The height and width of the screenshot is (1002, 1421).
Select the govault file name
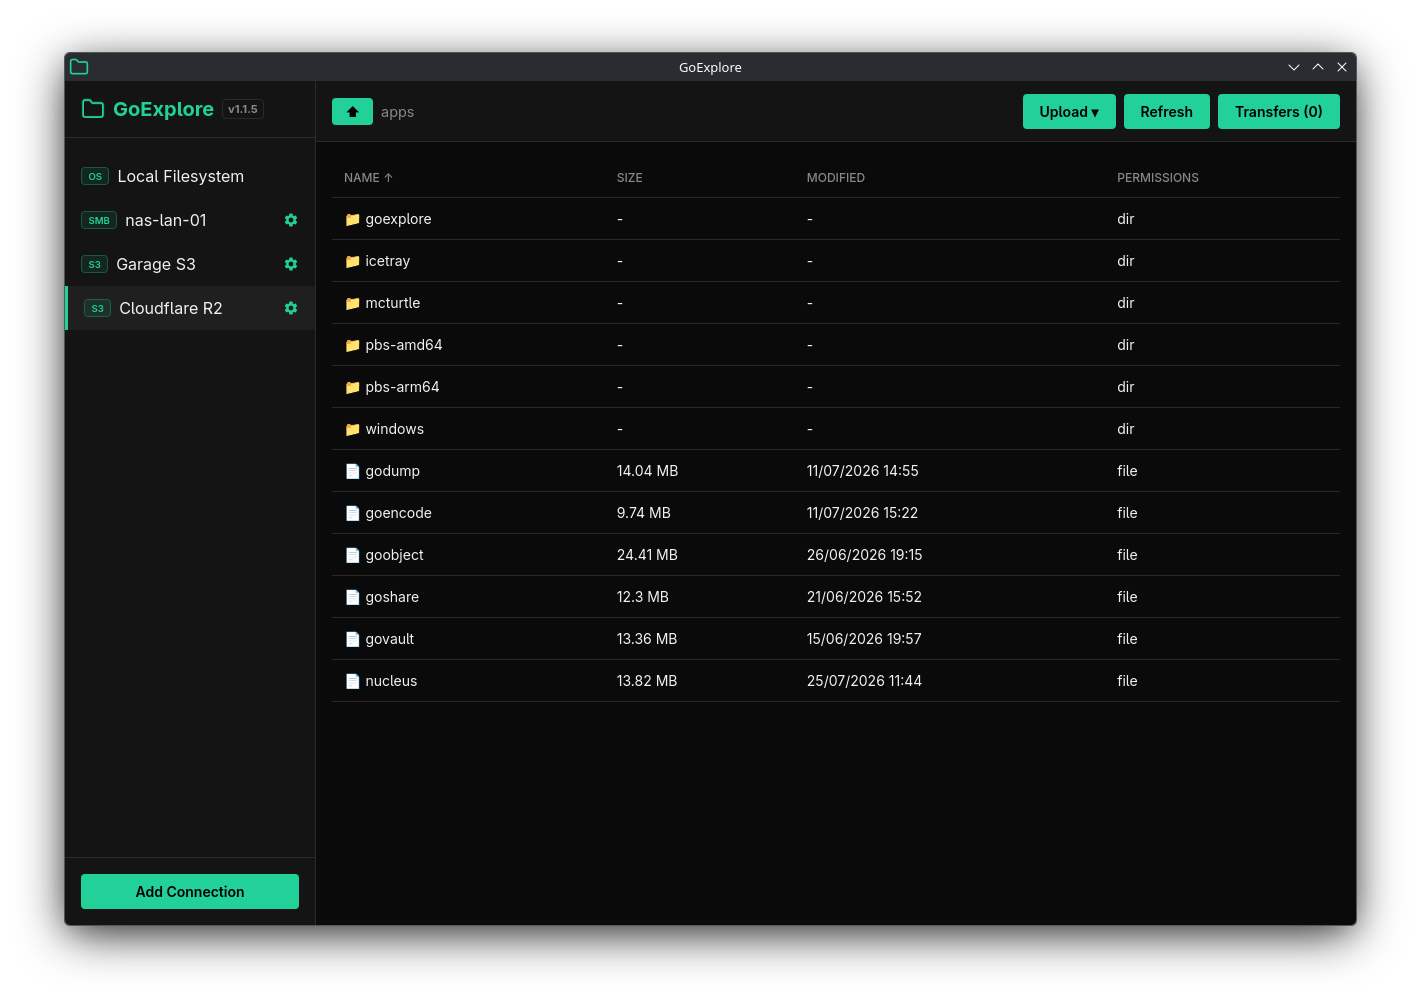click(390, 639)
